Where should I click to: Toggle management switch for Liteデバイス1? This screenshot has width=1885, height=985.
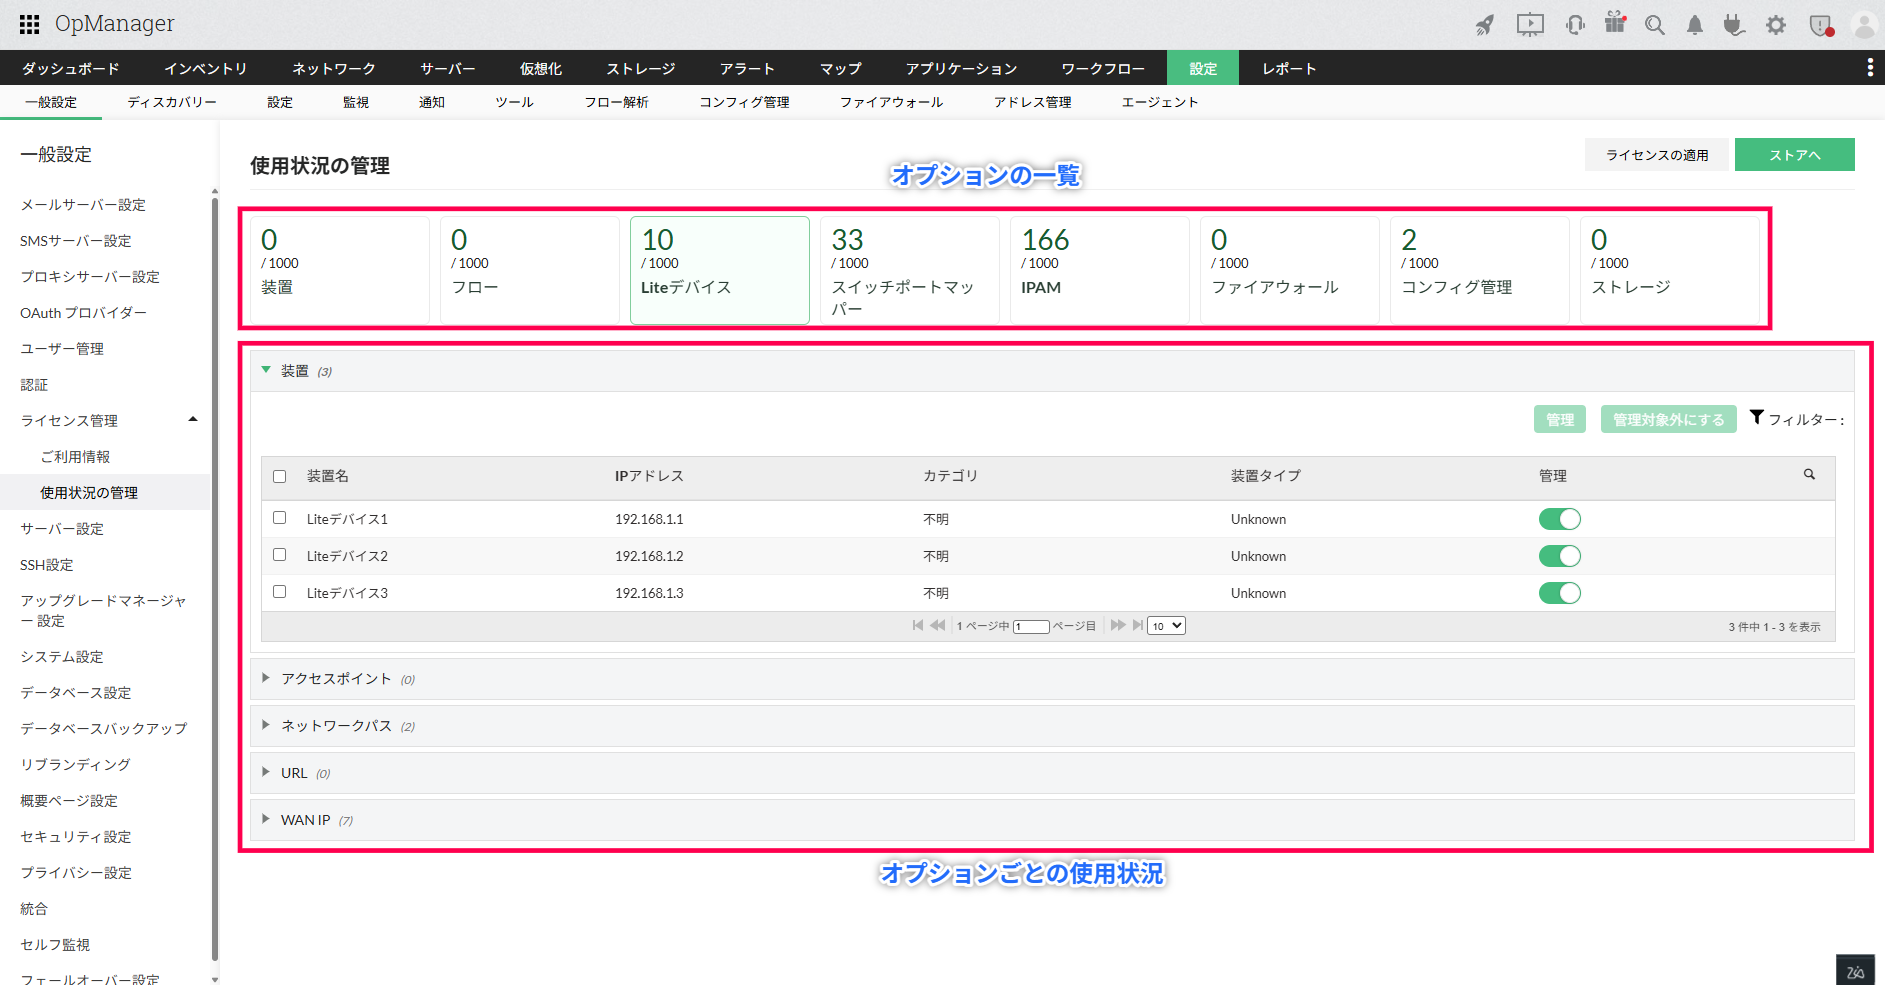click(1559, 519)
